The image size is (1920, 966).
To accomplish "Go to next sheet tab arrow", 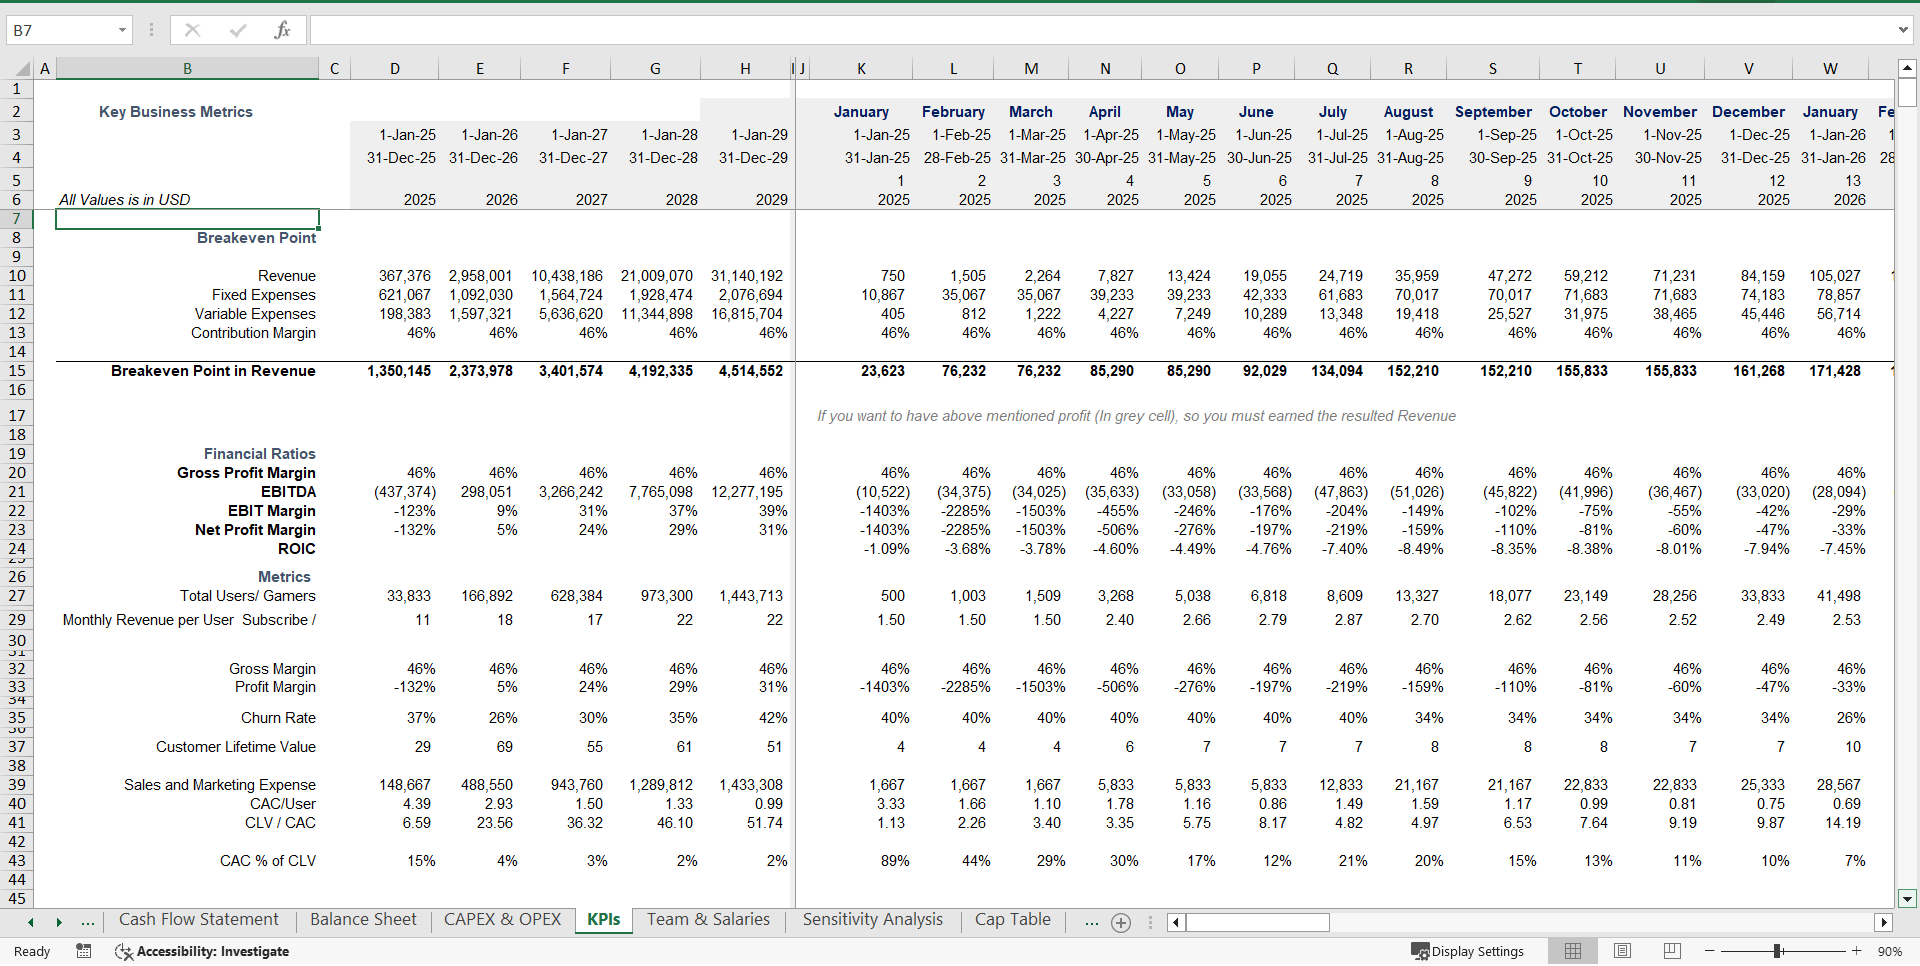I will tap(59, 922).
